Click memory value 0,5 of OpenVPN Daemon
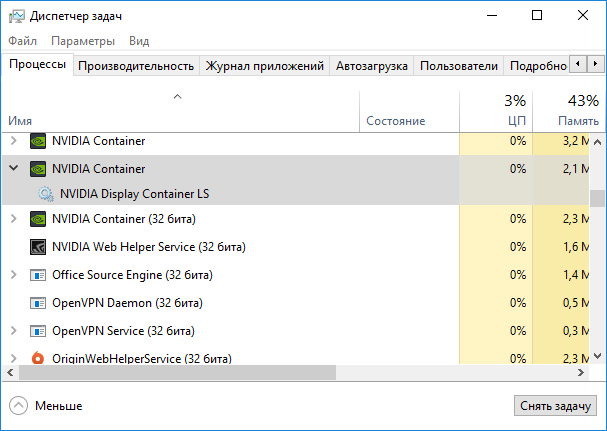Viewport: 607px width, 431px height. click(x=576, y=303)
